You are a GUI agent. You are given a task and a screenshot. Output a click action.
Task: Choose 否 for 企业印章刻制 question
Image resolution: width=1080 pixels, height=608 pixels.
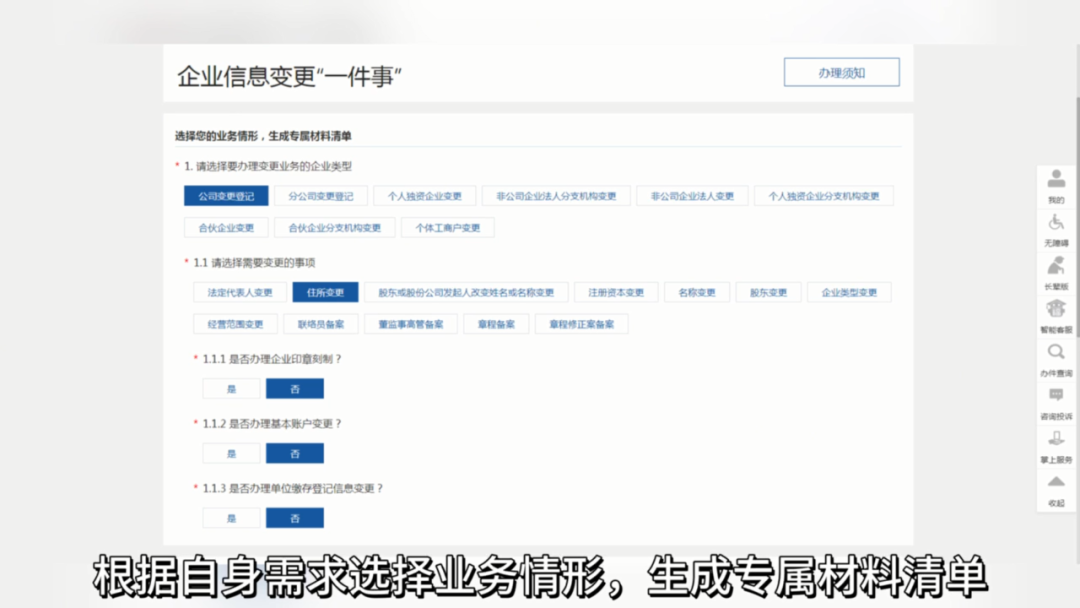tap(295, 389)
